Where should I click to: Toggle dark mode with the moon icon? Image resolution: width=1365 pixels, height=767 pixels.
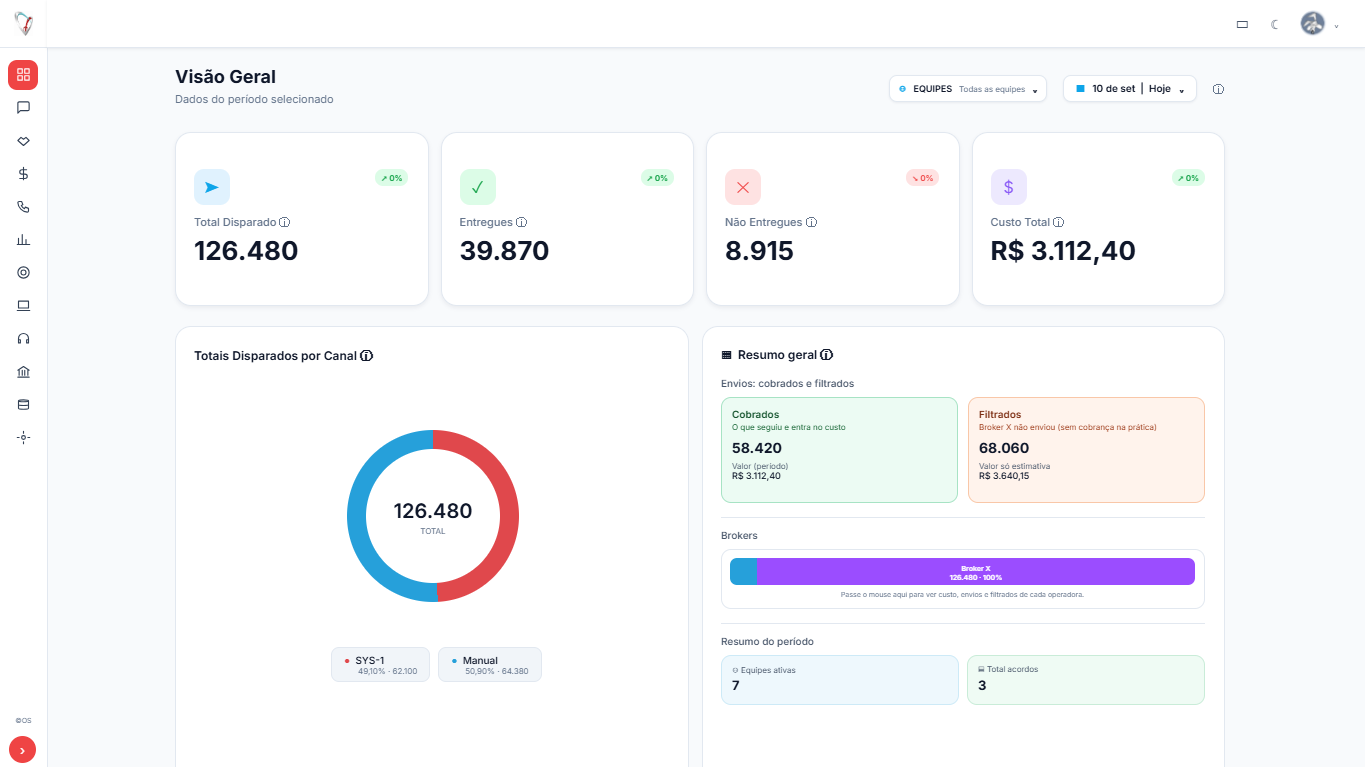coord(1275,24)
